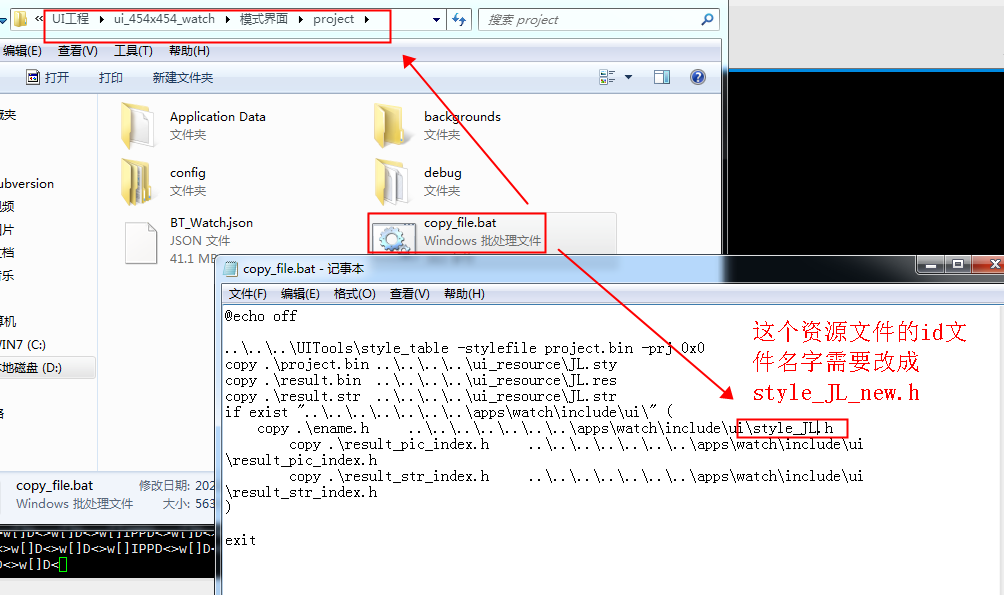Select the BT_Watch.json file icon
Image resolution: width=1004 pixels, height=595 pixels.
click(x=141, y=243)
